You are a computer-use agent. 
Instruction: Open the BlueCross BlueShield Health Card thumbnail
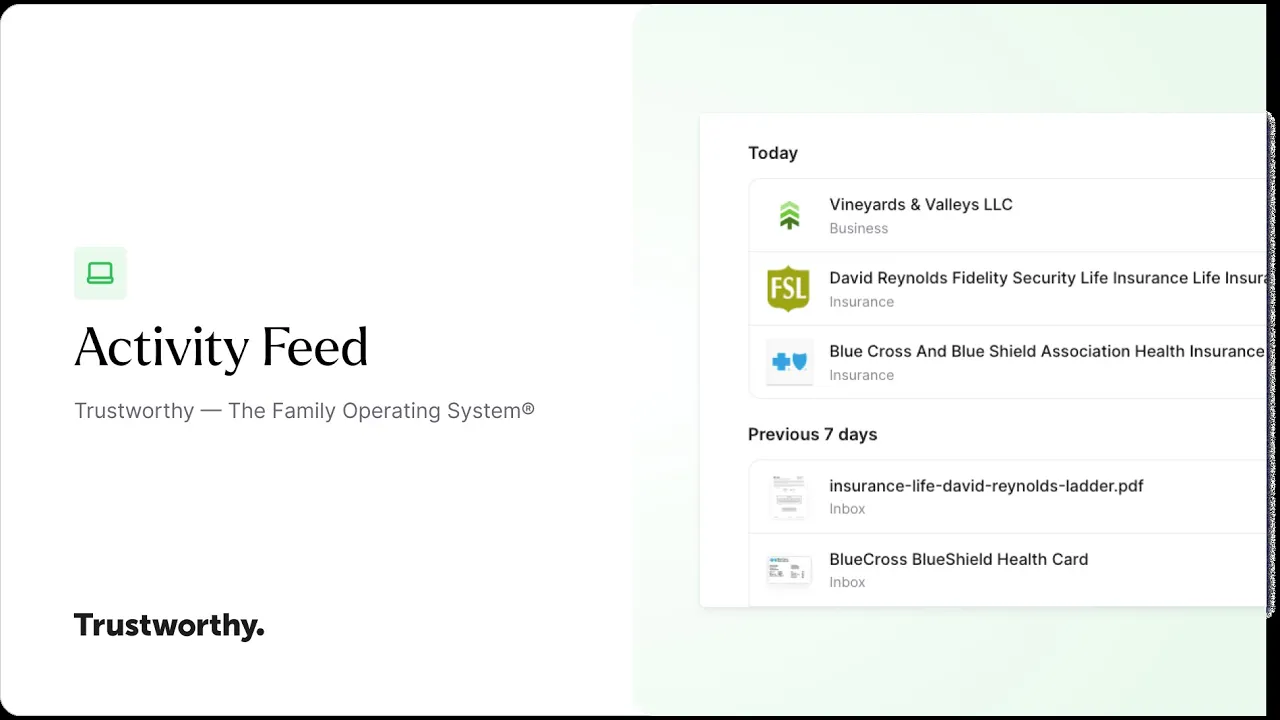coord(789,570)
